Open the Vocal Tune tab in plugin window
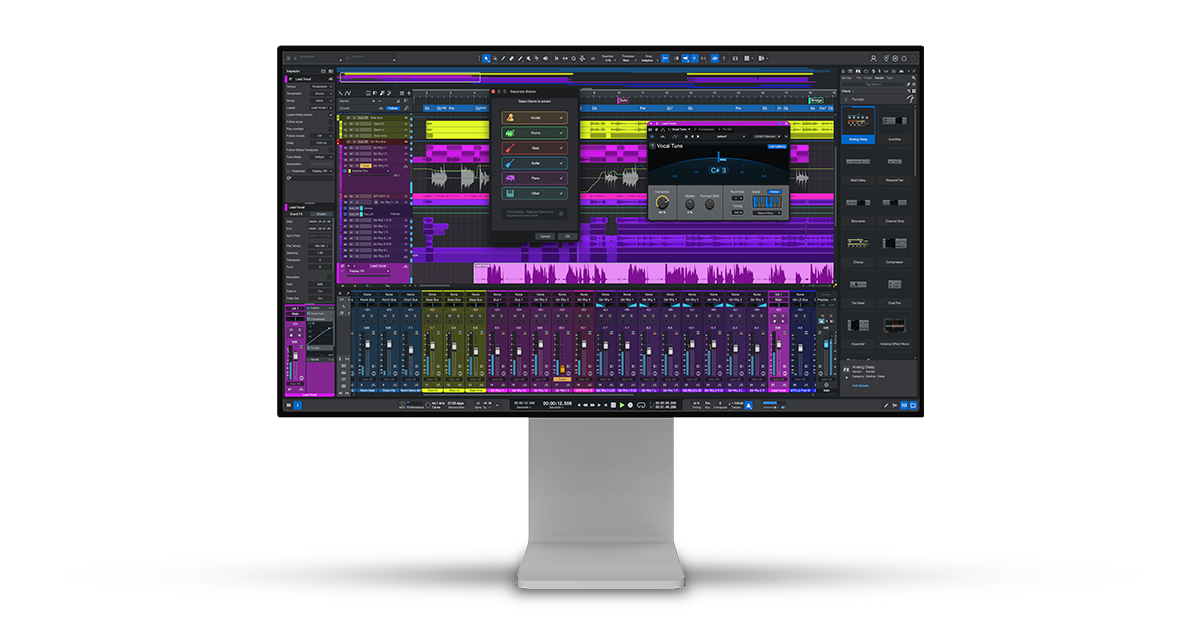The width and height of the screenshot is (1200, 630). tap(679, 129)
